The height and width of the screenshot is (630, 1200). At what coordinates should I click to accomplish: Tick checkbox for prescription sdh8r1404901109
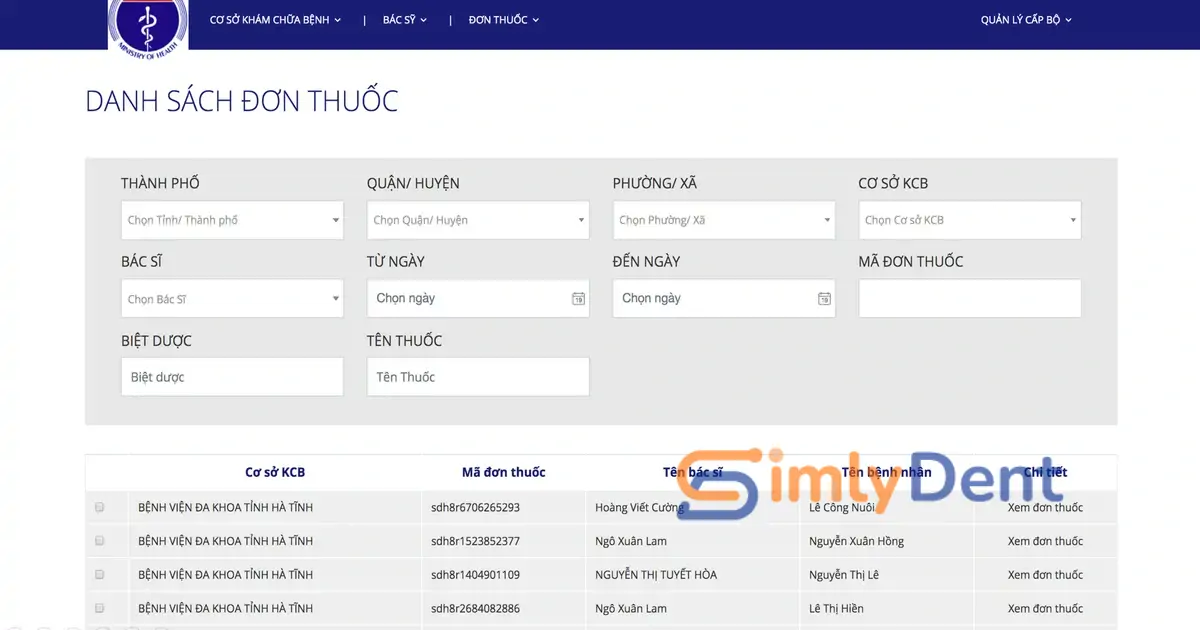coord(100,575)
